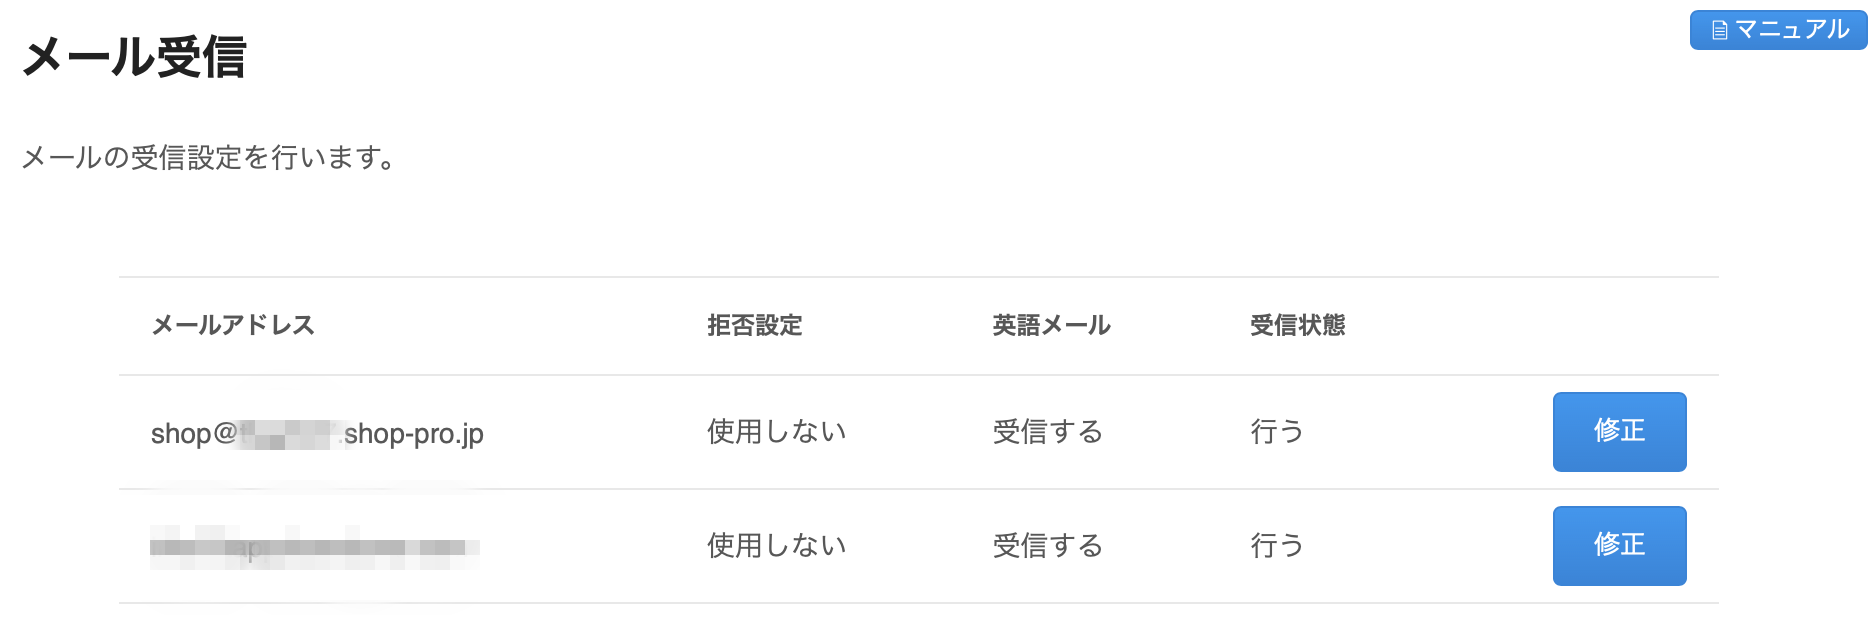1874x636 pixels.
Task: Click the 'shop@' prefix of the first address
Action: (193, 434)
